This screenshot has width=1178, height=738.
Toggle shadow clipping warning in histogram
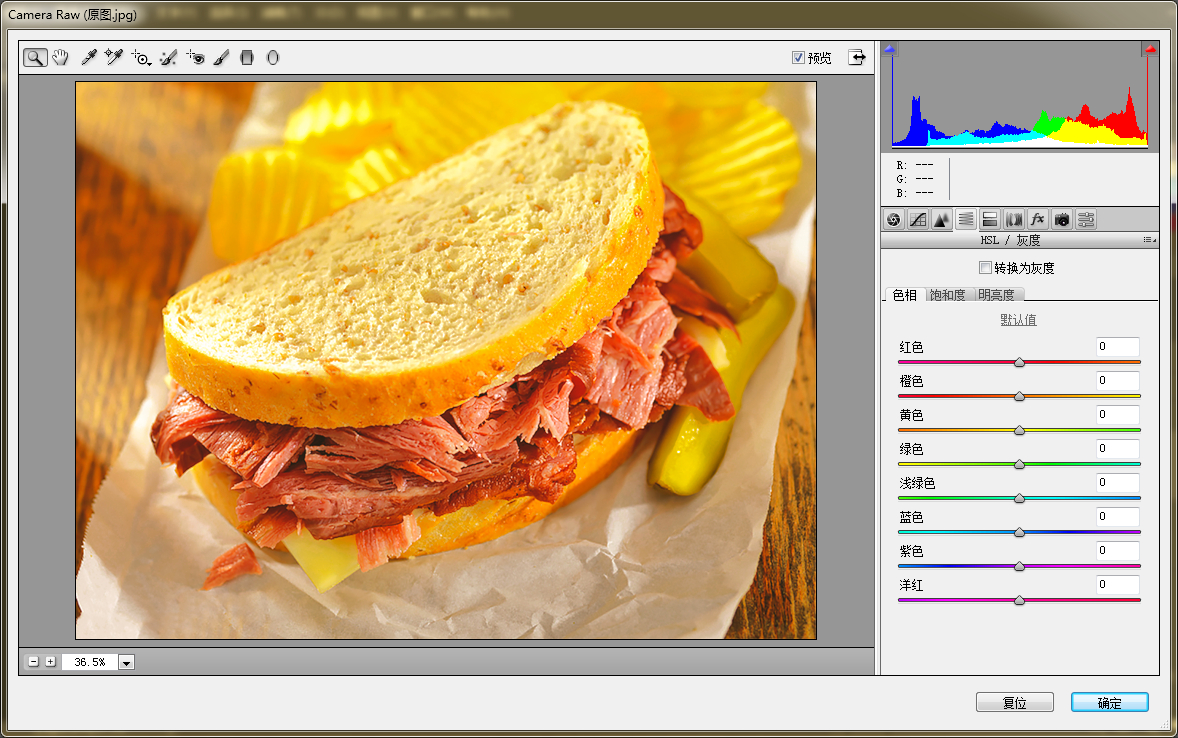[x=890, y=49]
